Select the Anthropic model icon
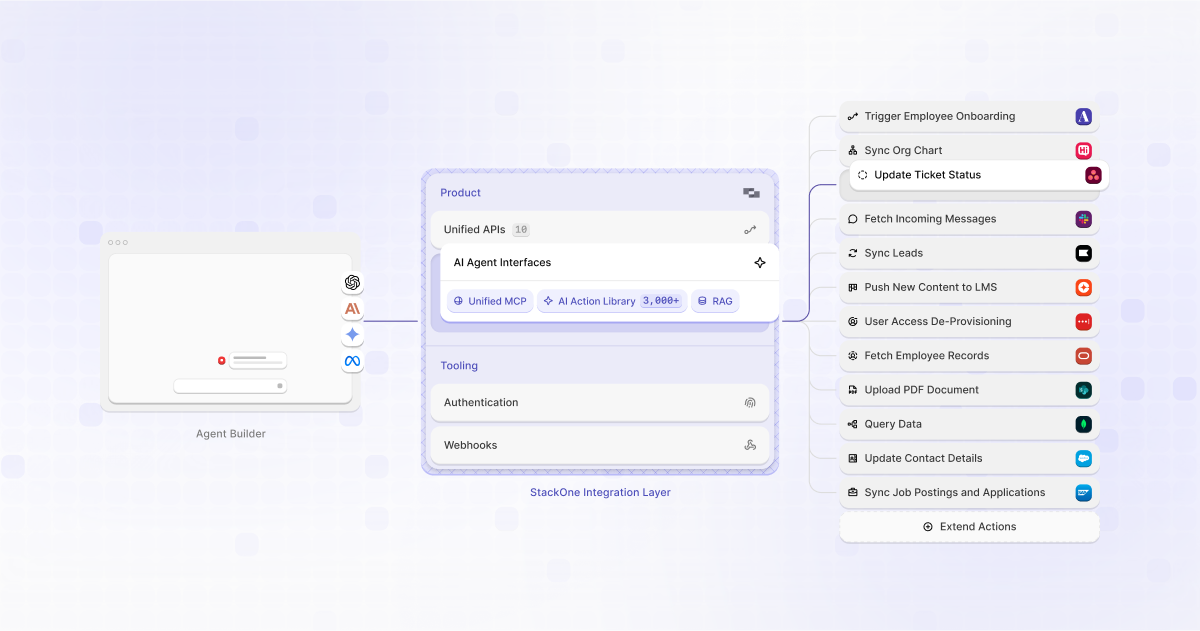Image resolution: width=1200 pixels, height=631 pixels. (352, 309)
